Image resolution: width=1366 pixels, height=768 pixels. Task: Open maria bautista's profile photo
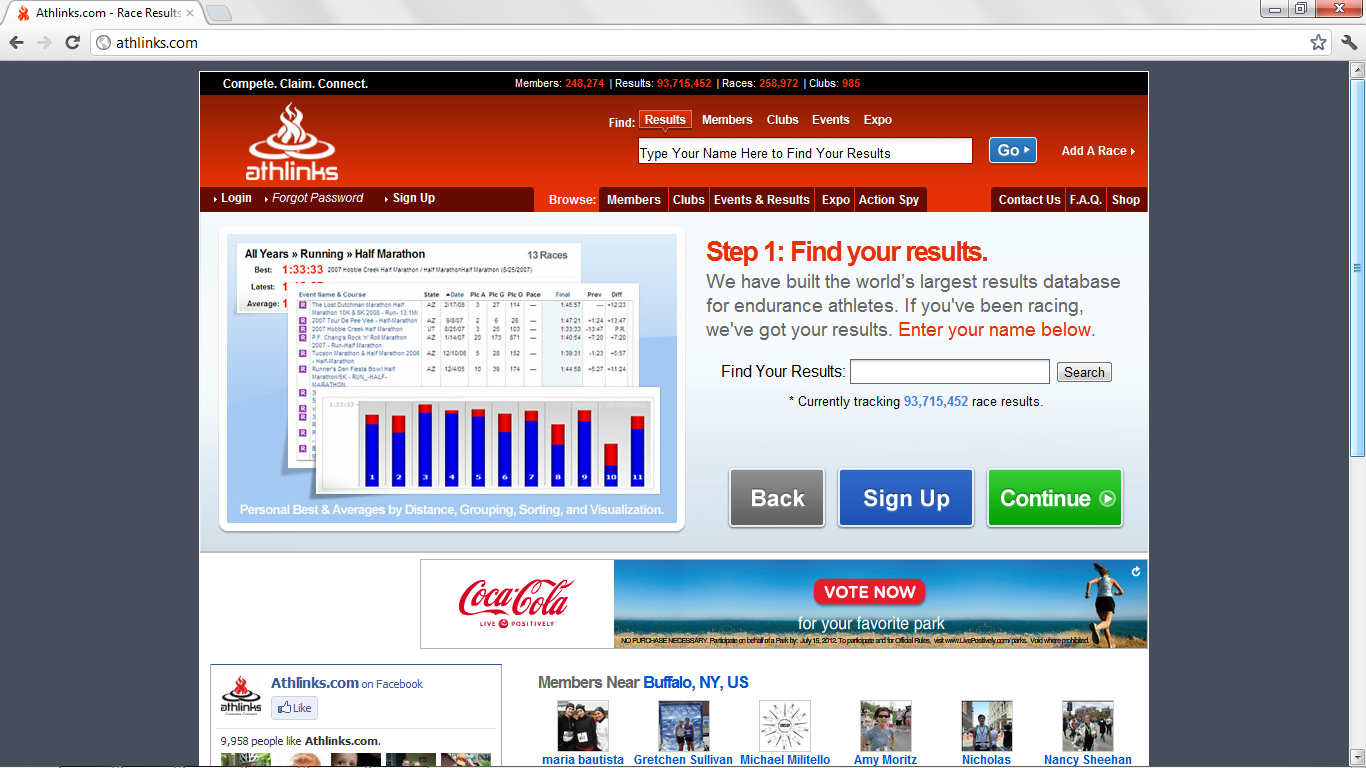(x=582, y=725)
